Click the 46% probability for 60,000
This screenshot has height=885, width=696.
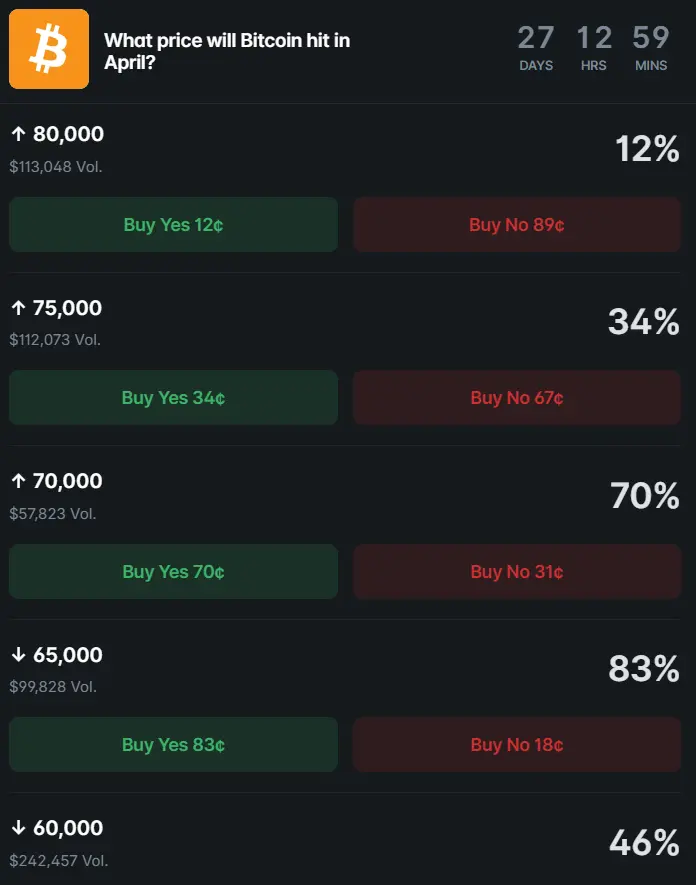point(644,844)
